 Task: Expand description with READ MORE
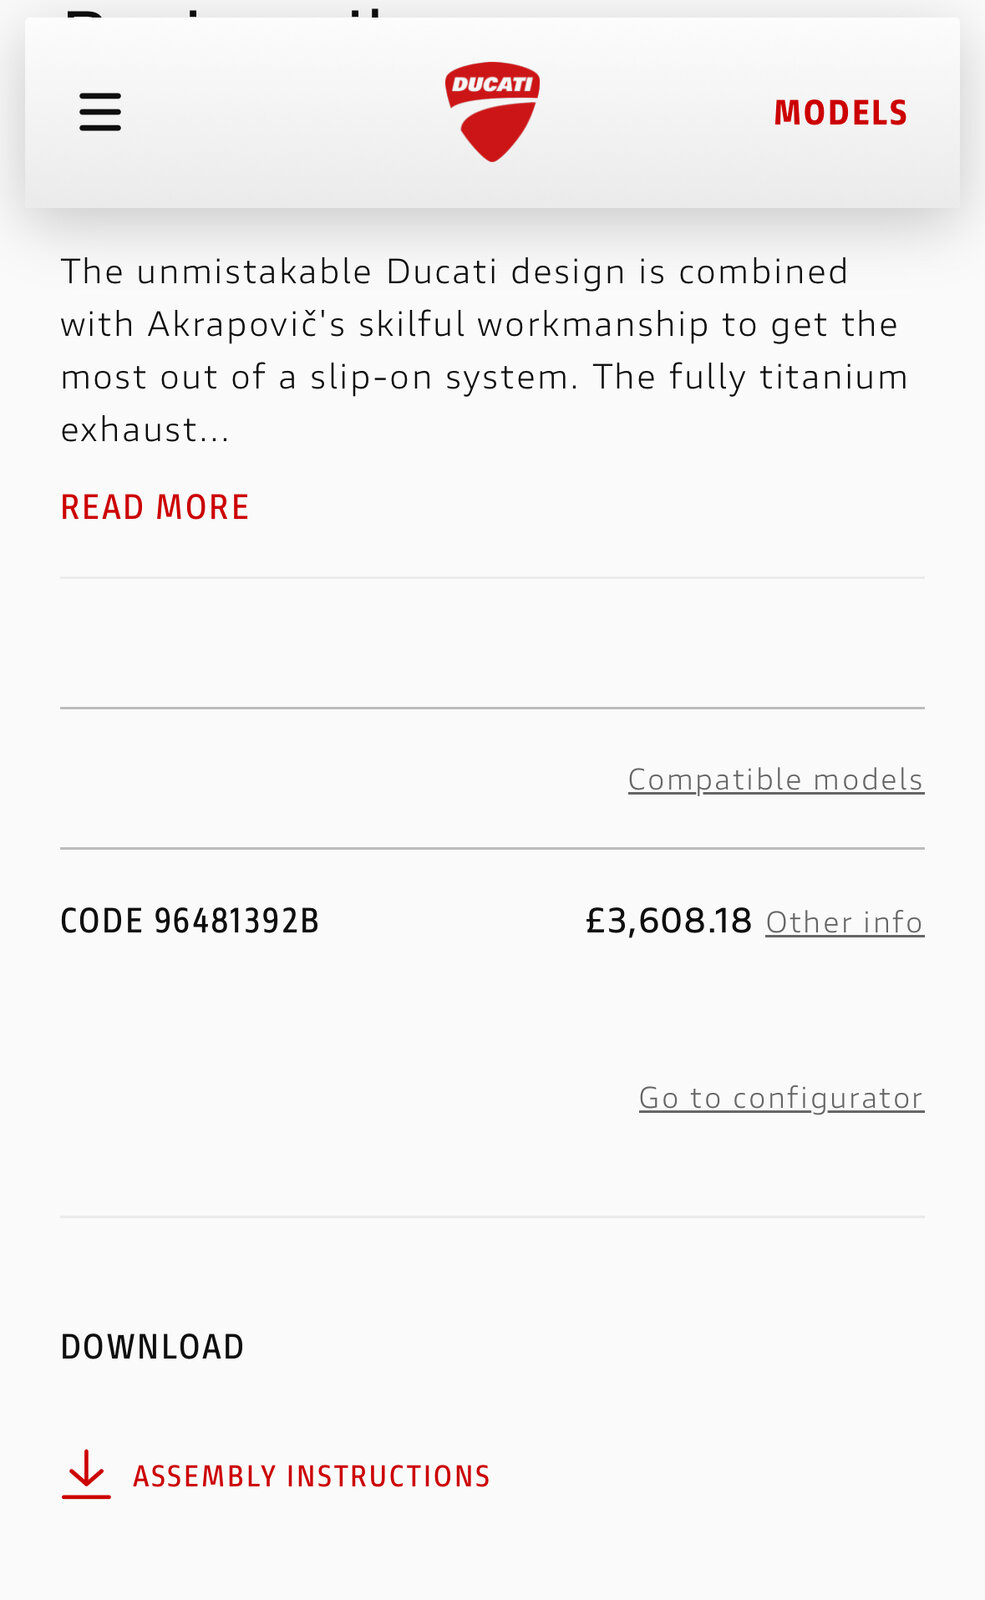coord(155,507)
